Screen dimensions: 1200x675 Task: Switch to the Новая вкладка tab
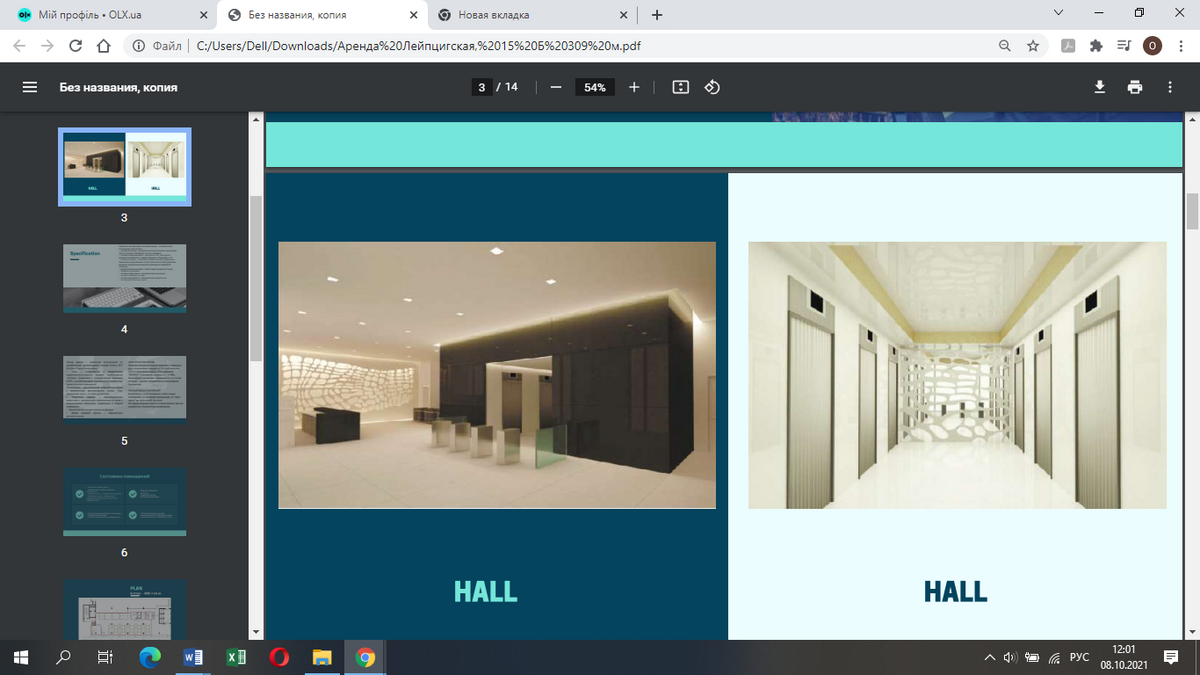(x=530, y=15)
